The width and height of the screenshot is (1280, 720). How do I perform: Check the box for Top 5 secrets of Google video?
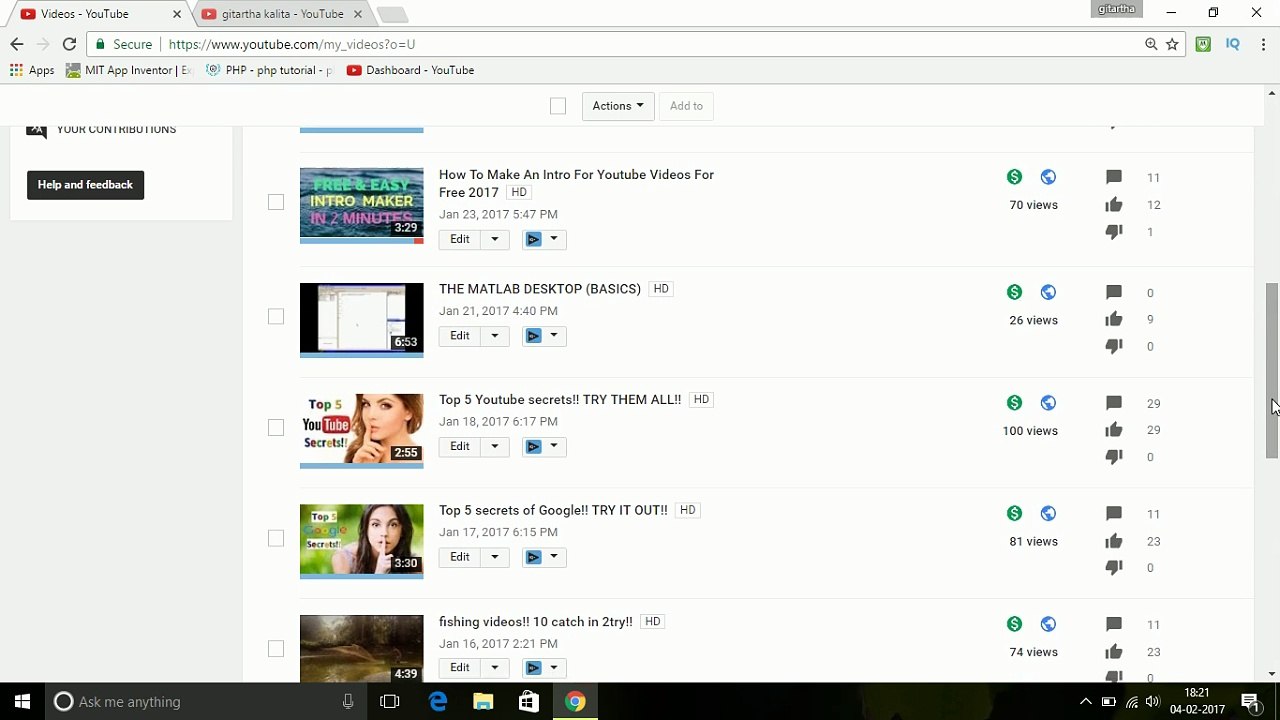click(276, 538)
